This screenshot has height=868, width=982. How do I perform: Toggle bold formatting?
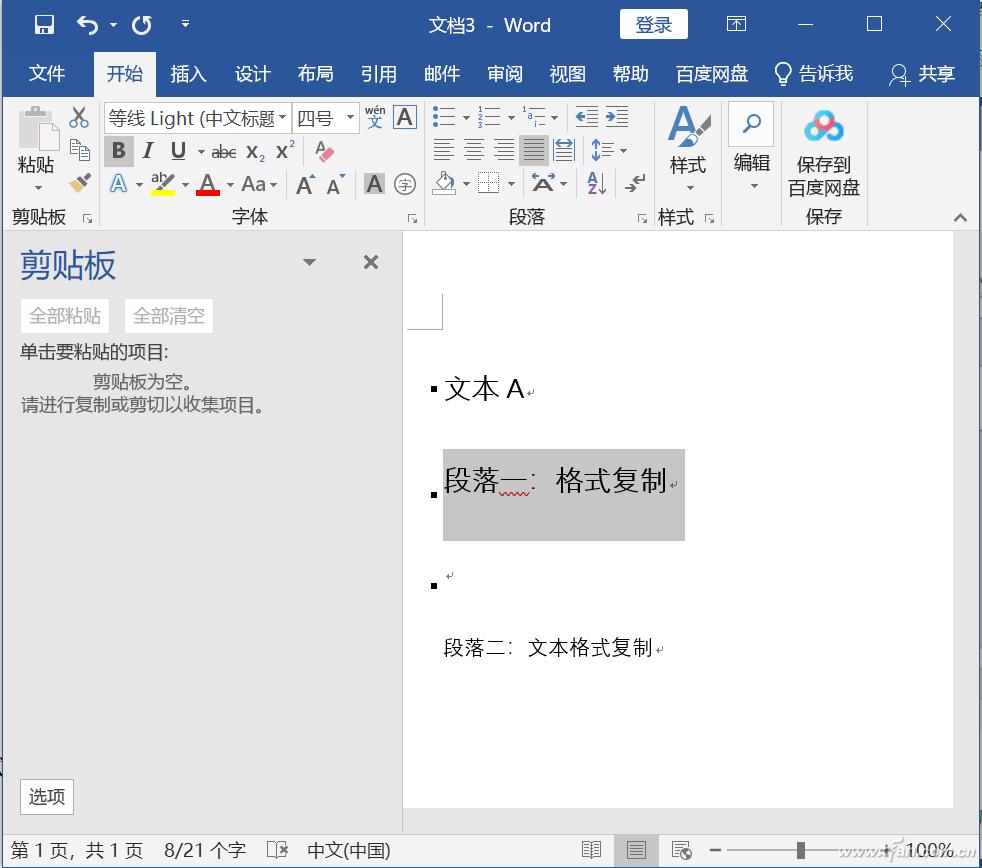118,151
